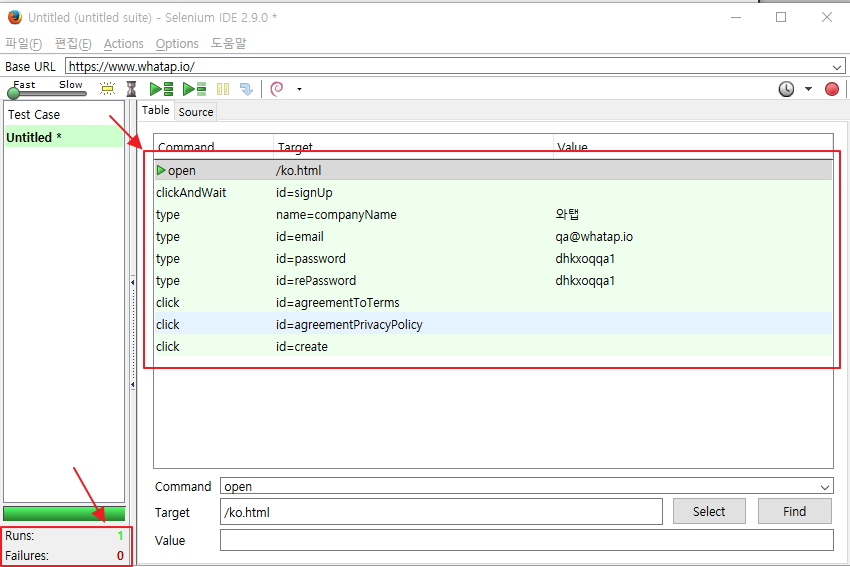Screen dimensions: 850x567
Task: Open the dropdown arrow beside the swirl icon
Action: (299, 89)
